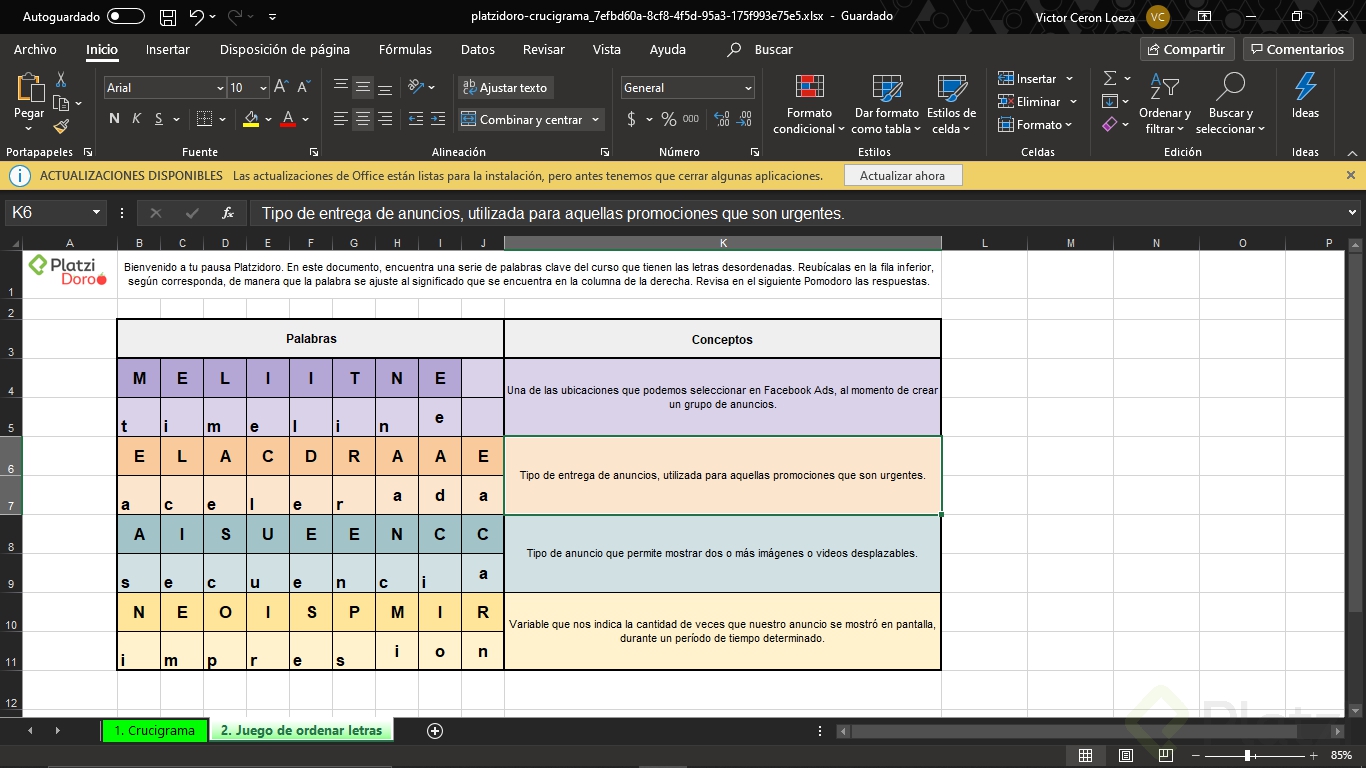This screenshot has width=1366, height=768.
Task: Apply the yellow fill color bucket
Action: (251, 119)
